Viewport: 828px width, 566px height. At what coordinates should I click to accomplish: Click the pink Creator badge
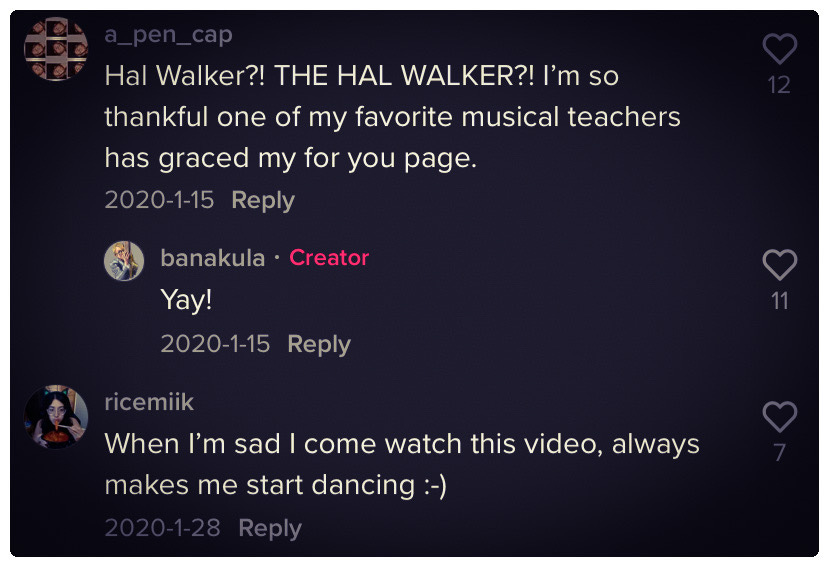(x=329, y=258)
